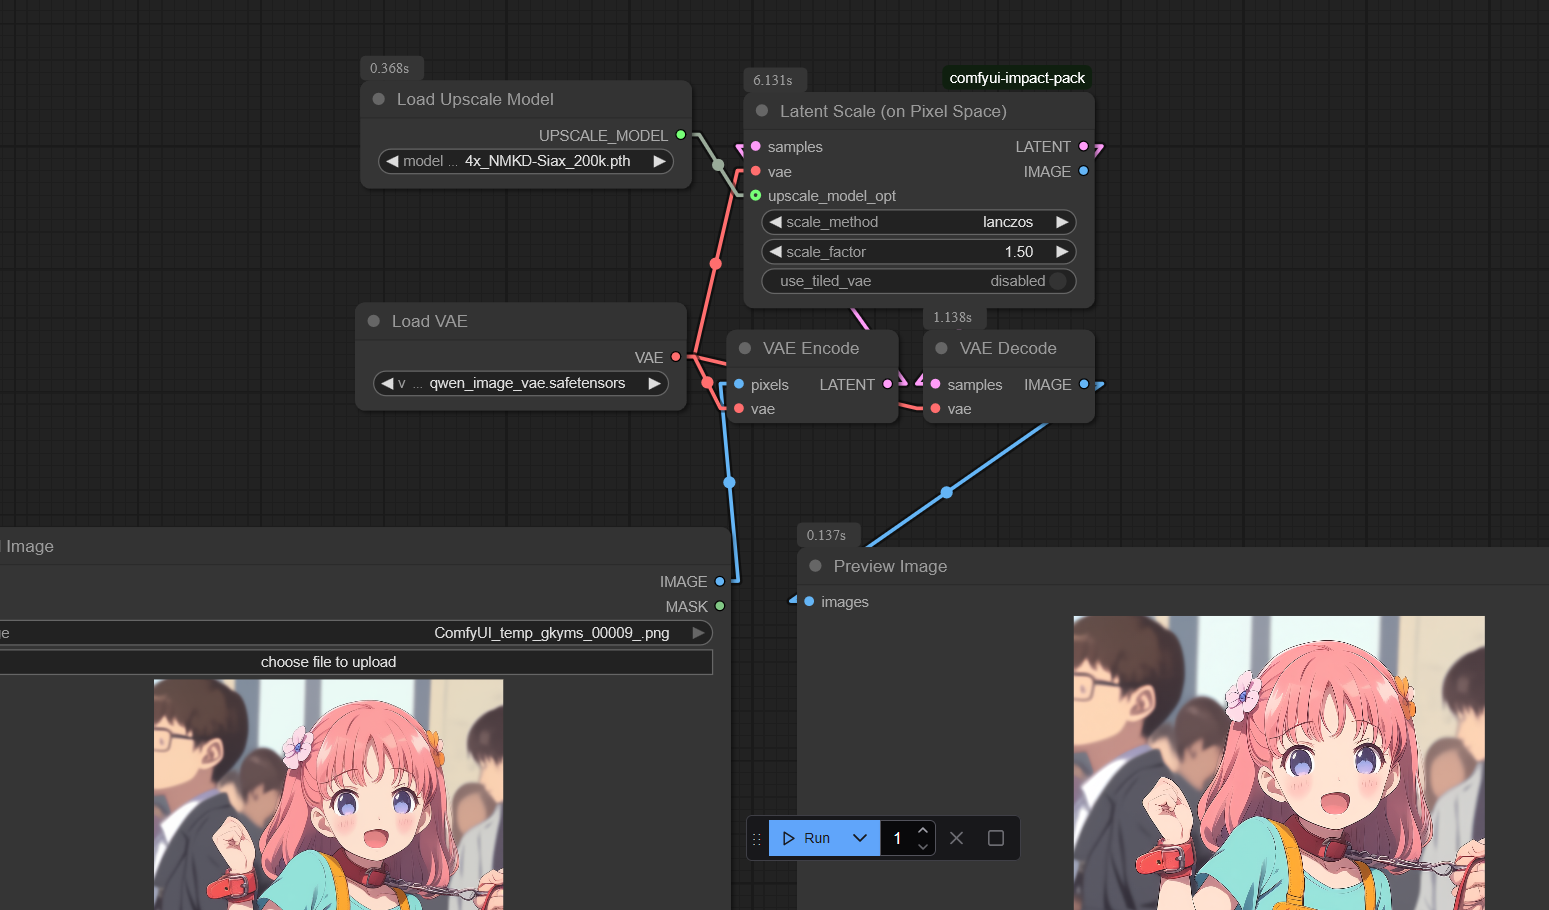Click the 1.138s execution time badge
Viewport: 1549px width, 910px height.
click(953, 317)
